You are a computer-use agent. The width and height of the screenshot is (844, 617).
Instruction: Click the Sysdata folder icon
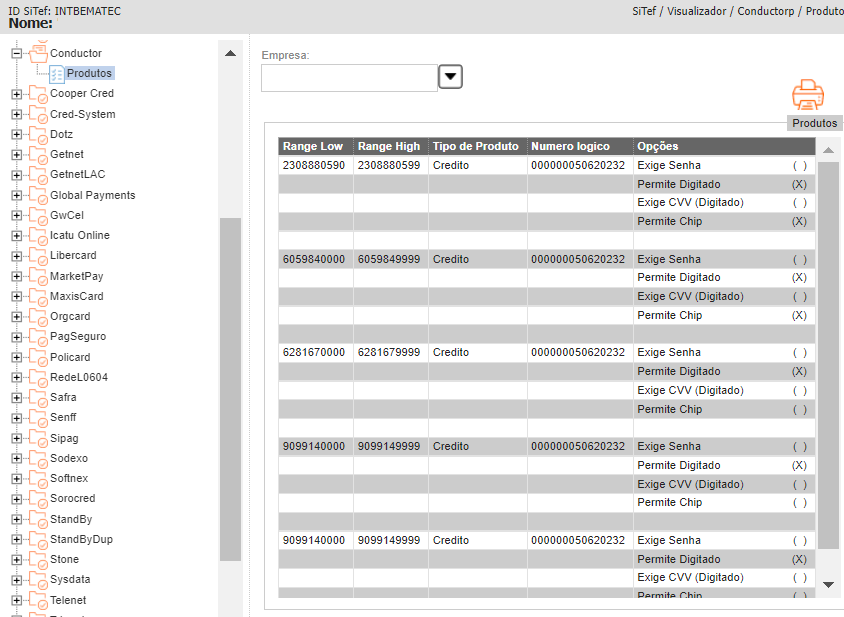(x=38, y=580)
